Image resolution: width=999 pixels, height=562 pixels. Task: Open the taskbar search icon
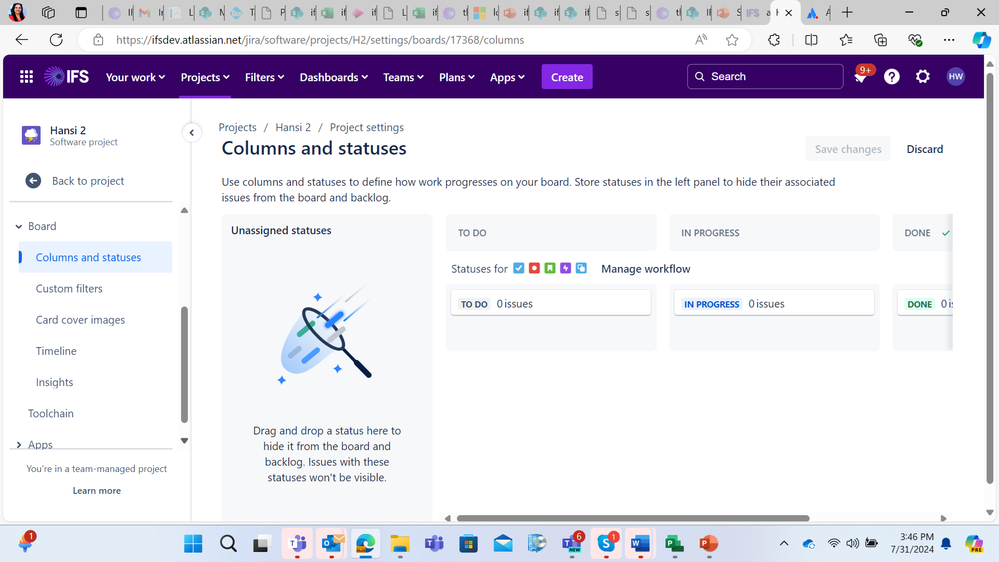click(x=228, y=544)
